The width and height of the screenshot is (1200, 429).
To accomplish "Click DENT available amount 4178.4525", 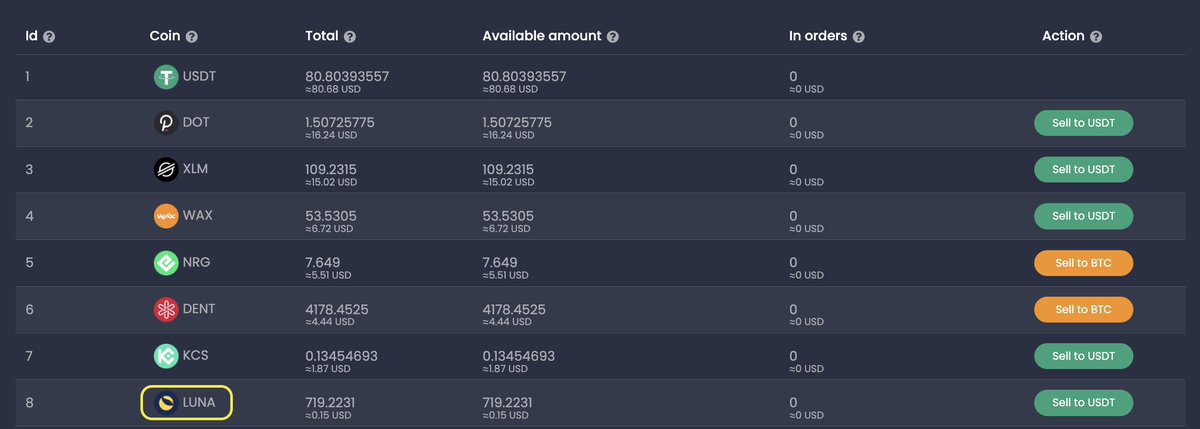I will pyautogui.click(x=514, y=309).
